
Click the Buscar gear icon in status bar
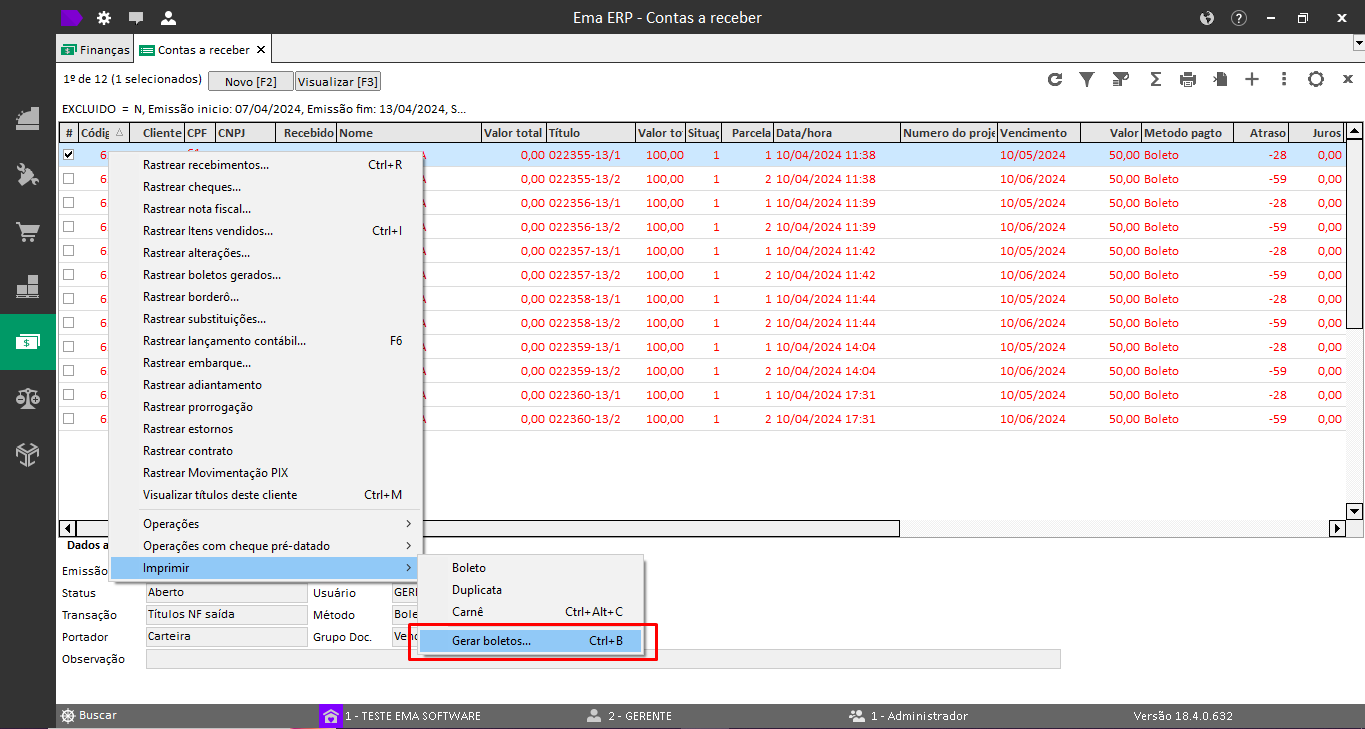point(68,716)
